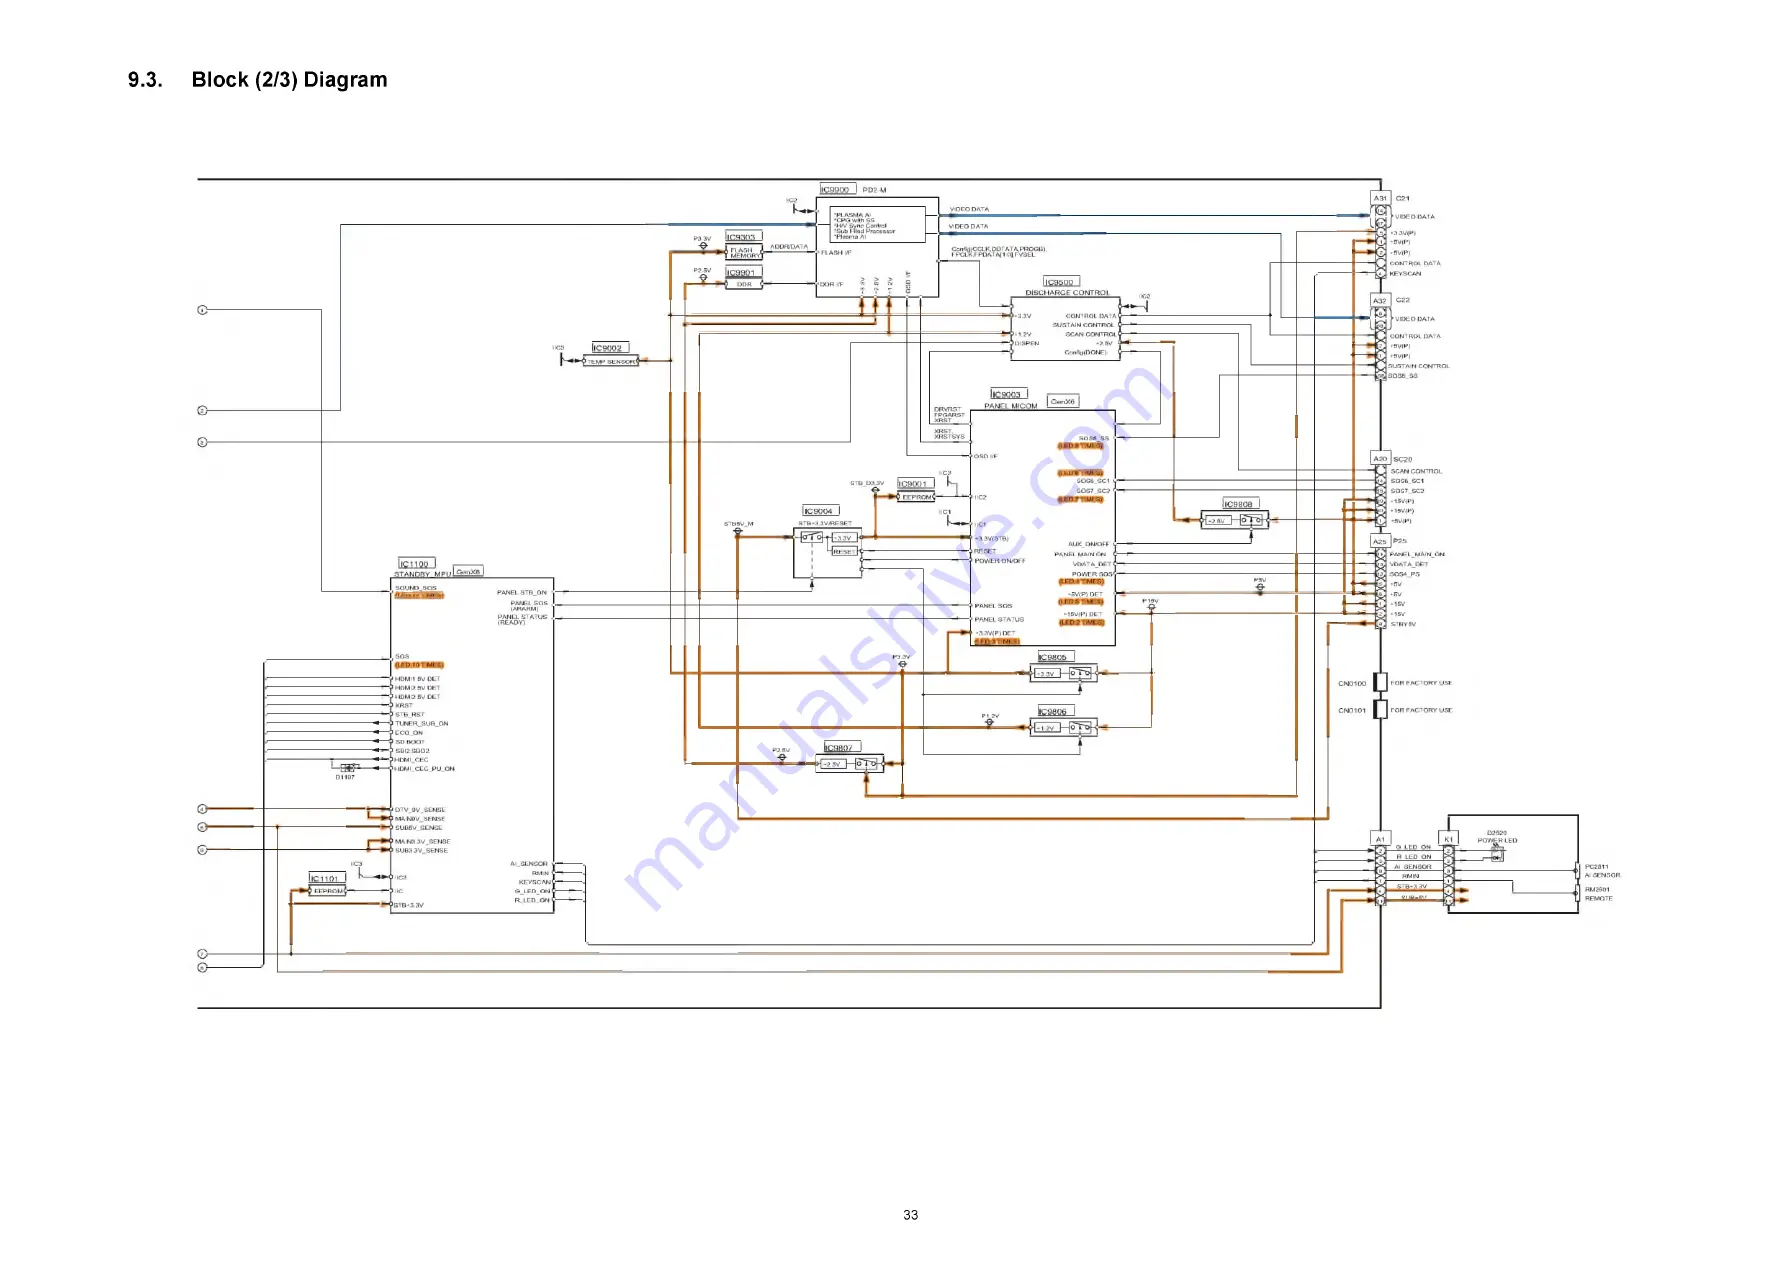The image size is (1787, 1263).
Task: Click the "STB5V_M" label
Action: (x=739, y=524)
